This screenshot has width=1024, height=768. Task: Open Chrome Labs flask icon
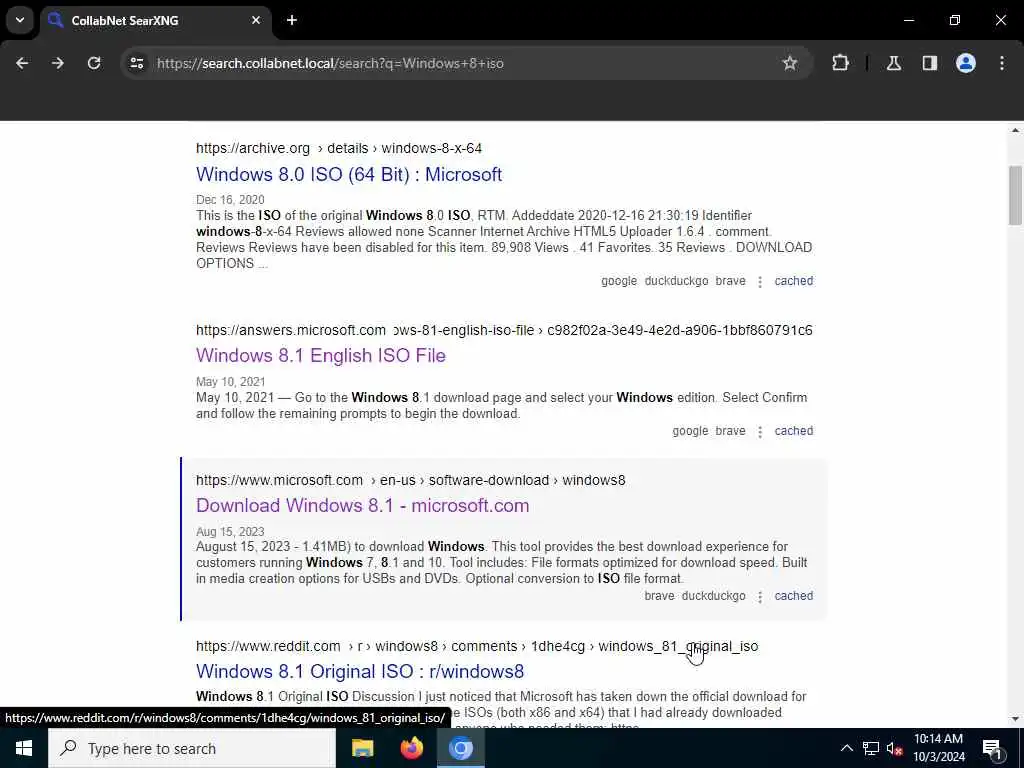tap(893, 63)
